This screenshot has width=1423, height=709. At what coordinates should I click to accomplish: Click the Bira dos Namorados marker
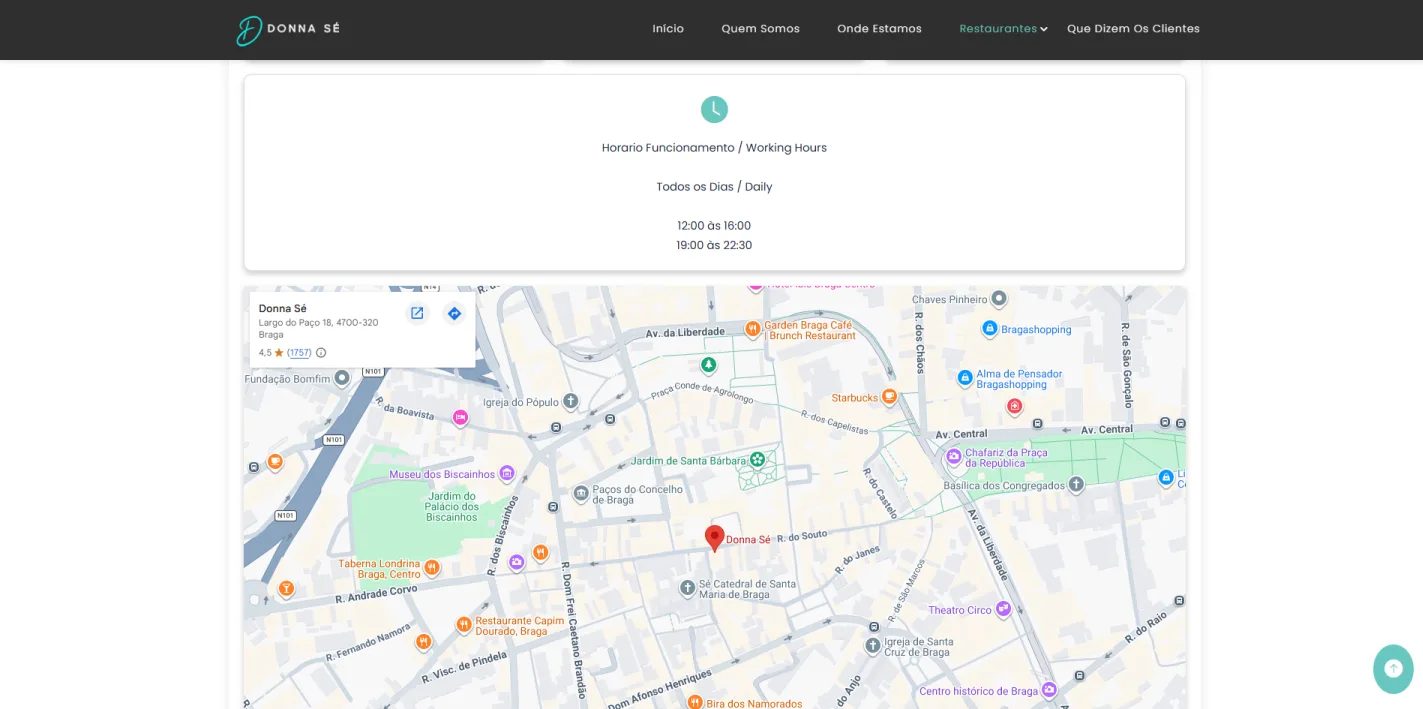[x=695, y=702]
